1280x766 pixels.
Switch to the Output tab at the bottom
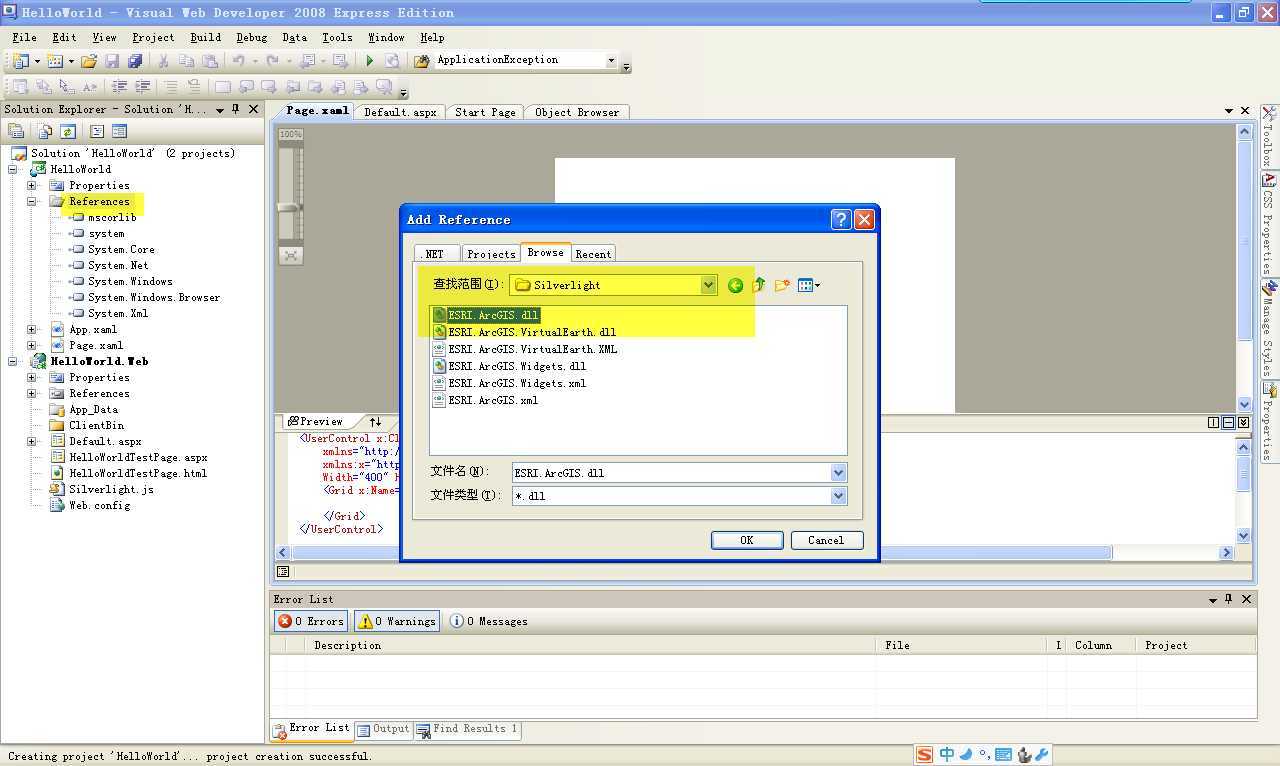383,729
